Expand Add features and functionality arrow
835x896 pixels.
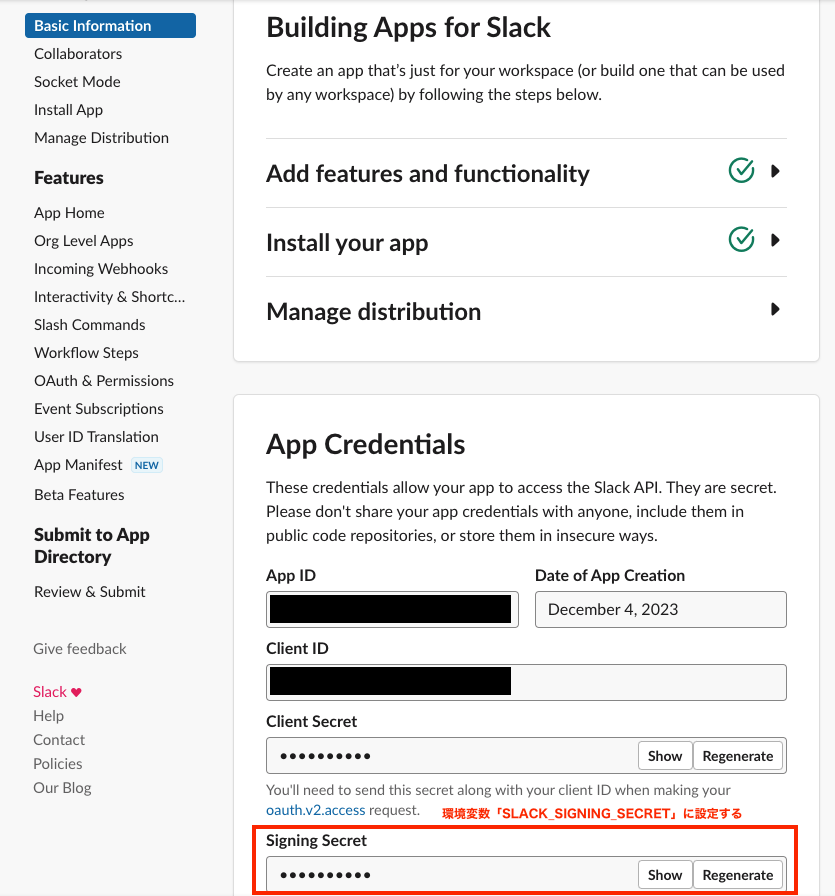click(775, 171)
